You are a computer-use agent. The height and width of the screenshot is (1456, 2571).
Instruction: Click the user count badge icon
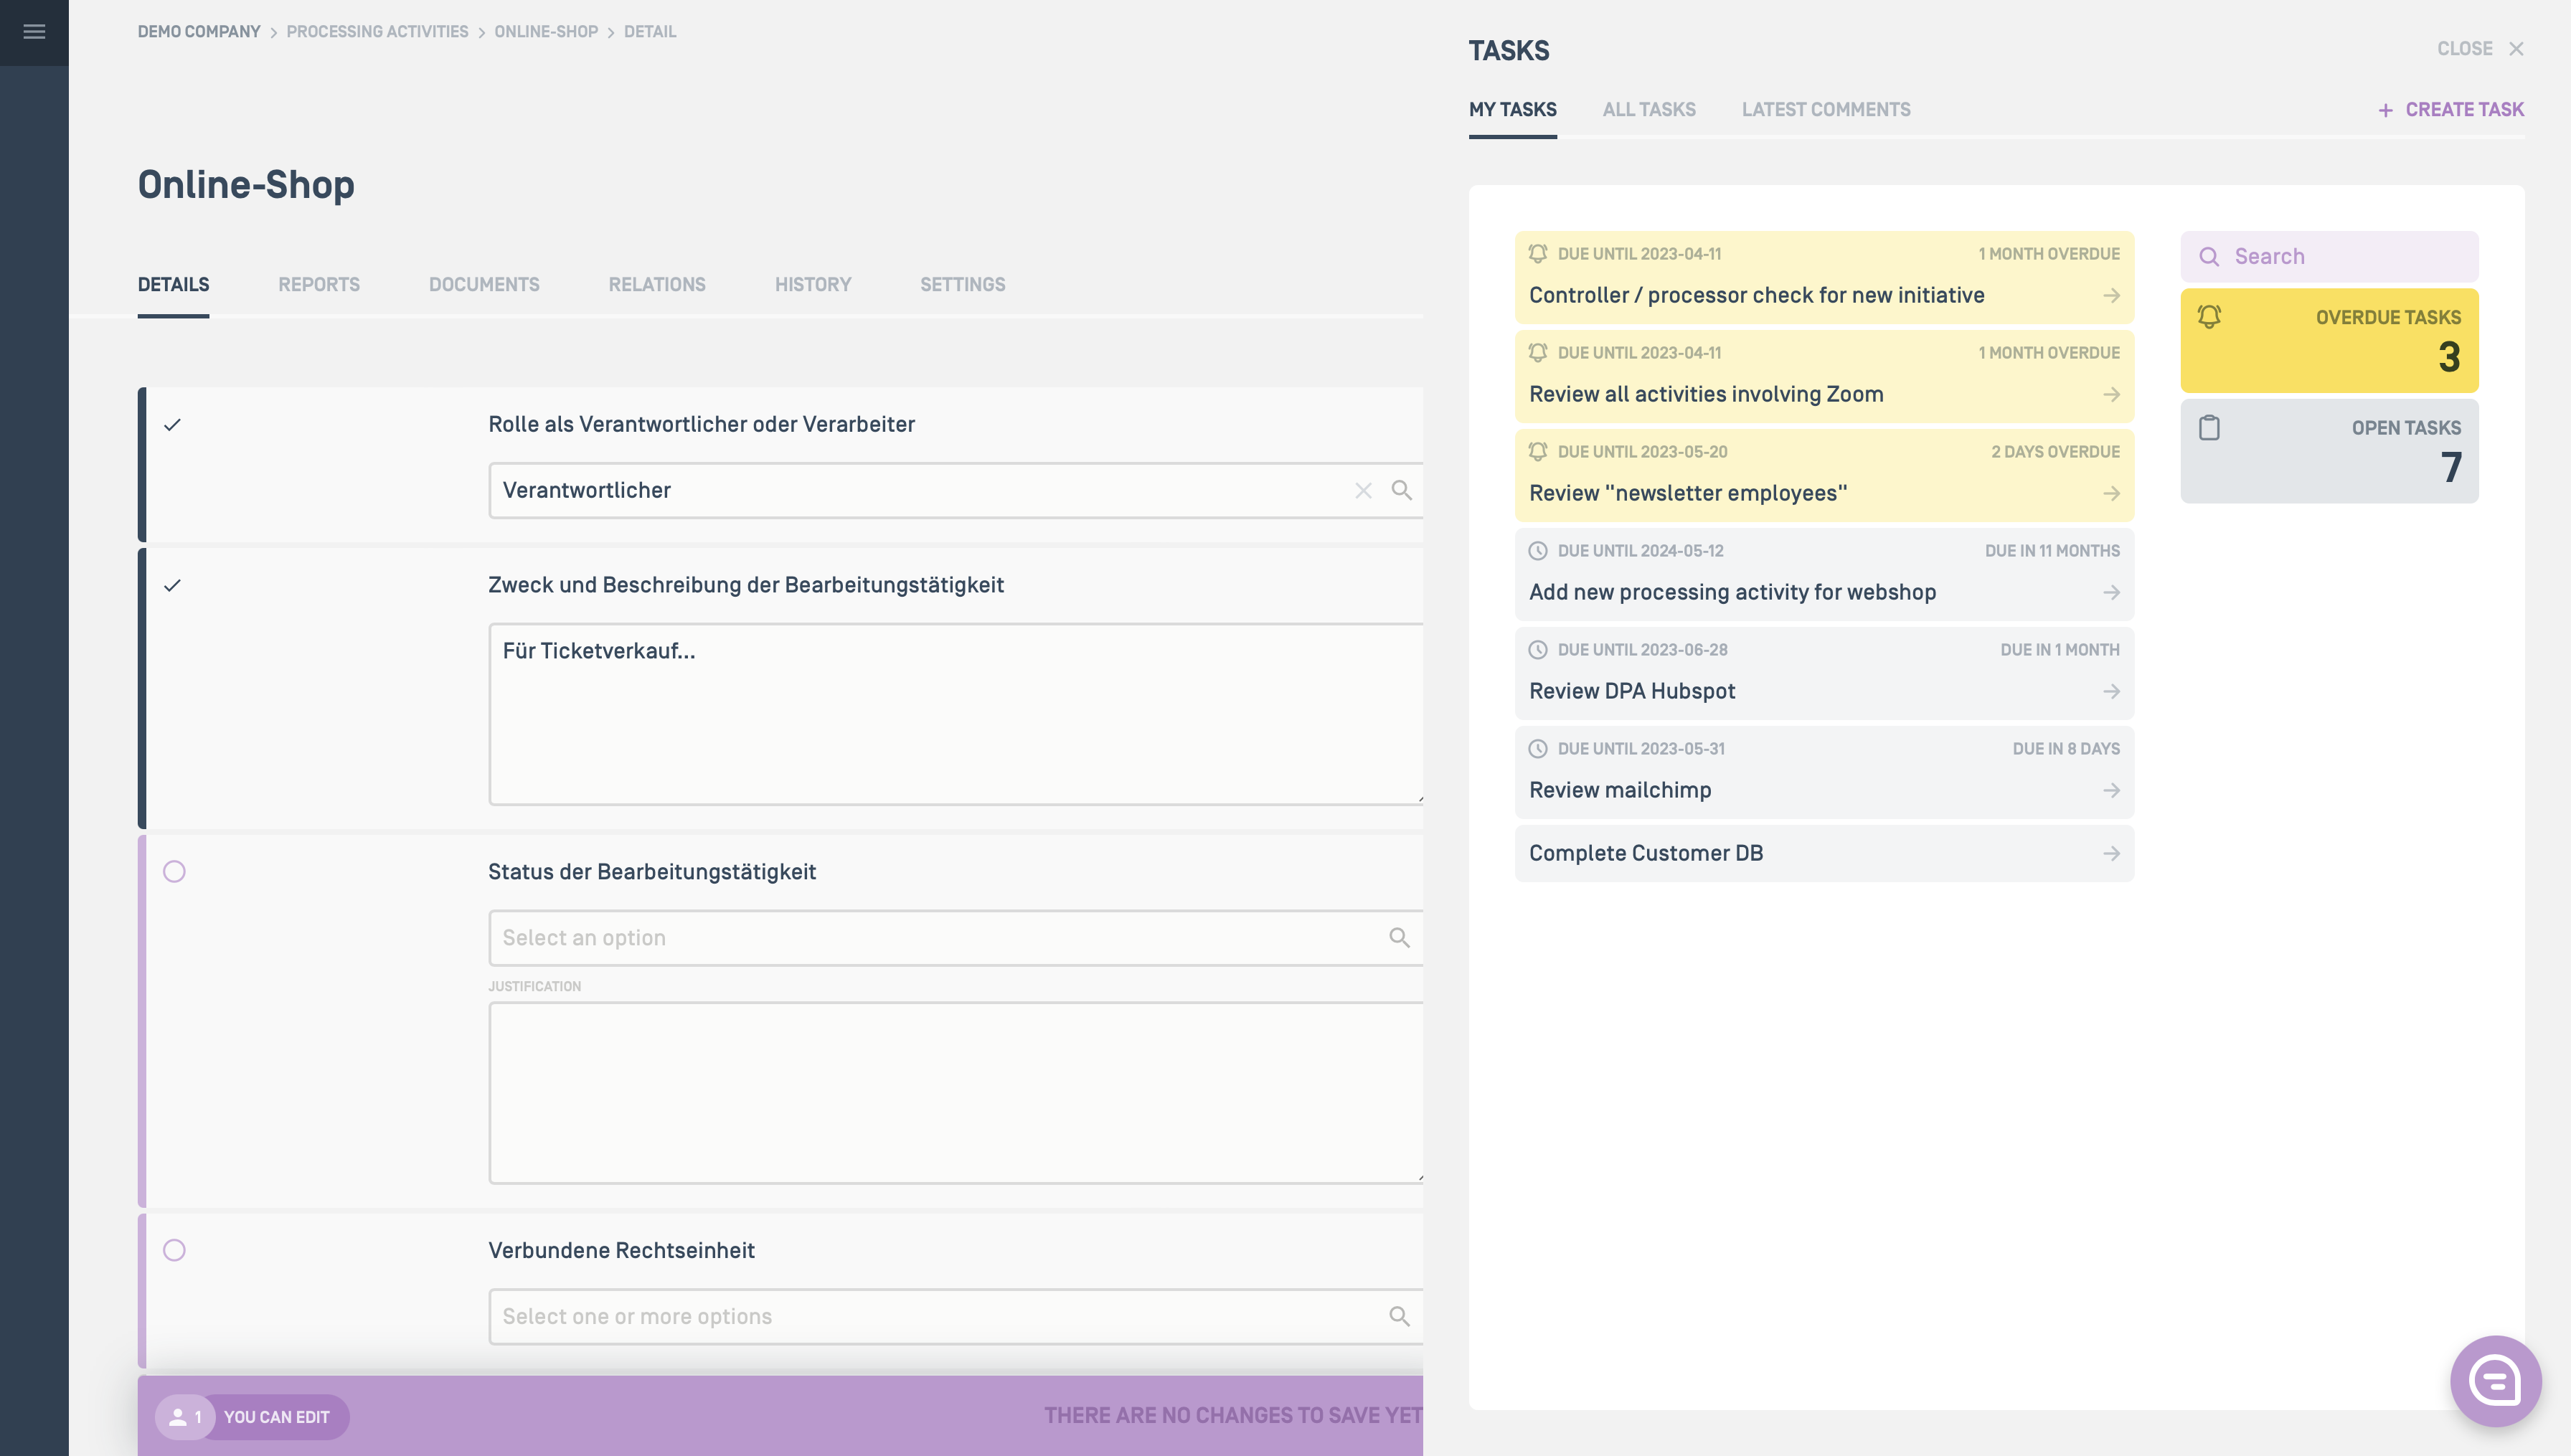[x=185, y=1417]
